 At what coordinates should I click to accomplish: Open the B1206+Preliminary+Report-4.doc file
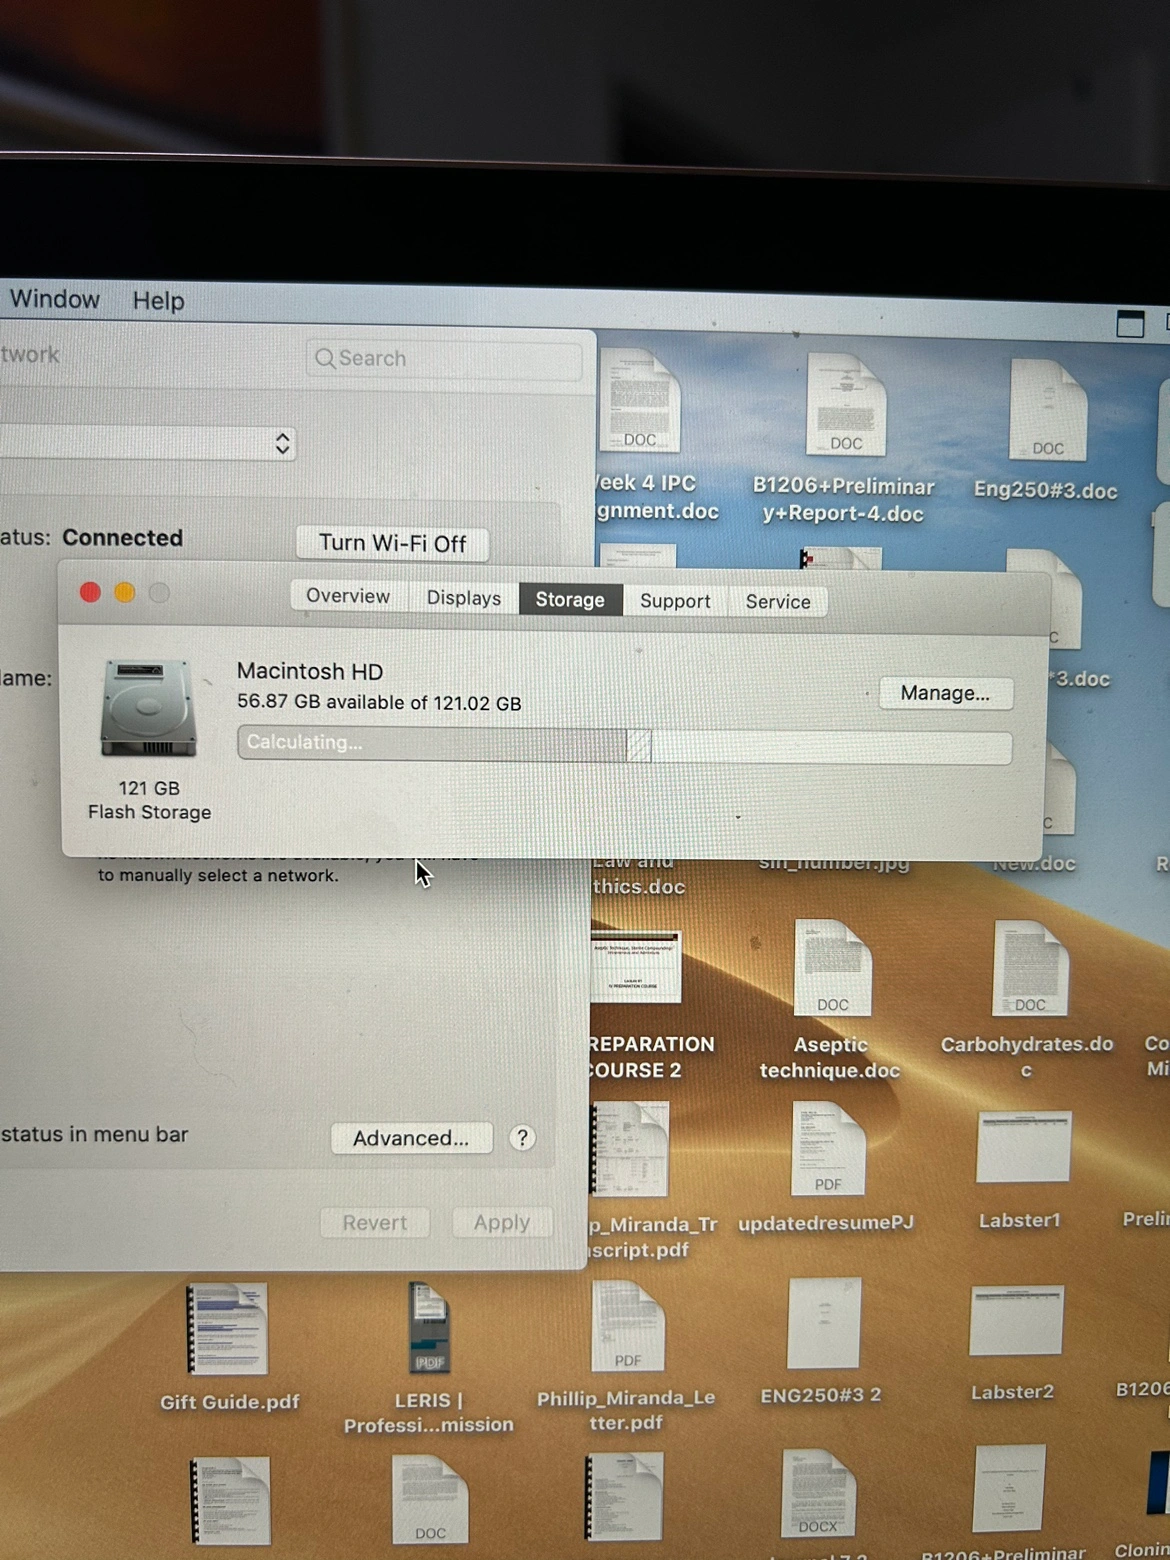tap(845, 406)
